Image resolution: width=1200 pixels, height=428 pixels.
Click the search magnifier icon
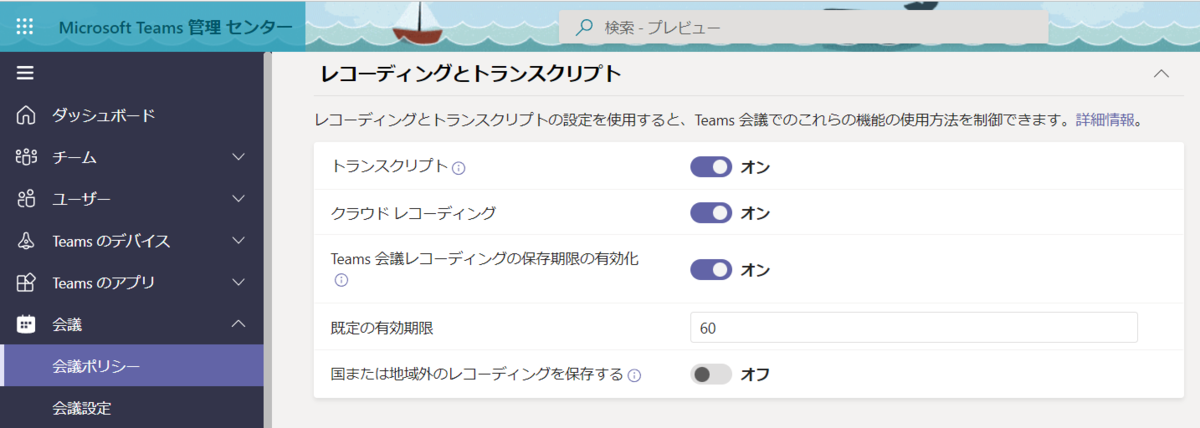coord(585,27)
